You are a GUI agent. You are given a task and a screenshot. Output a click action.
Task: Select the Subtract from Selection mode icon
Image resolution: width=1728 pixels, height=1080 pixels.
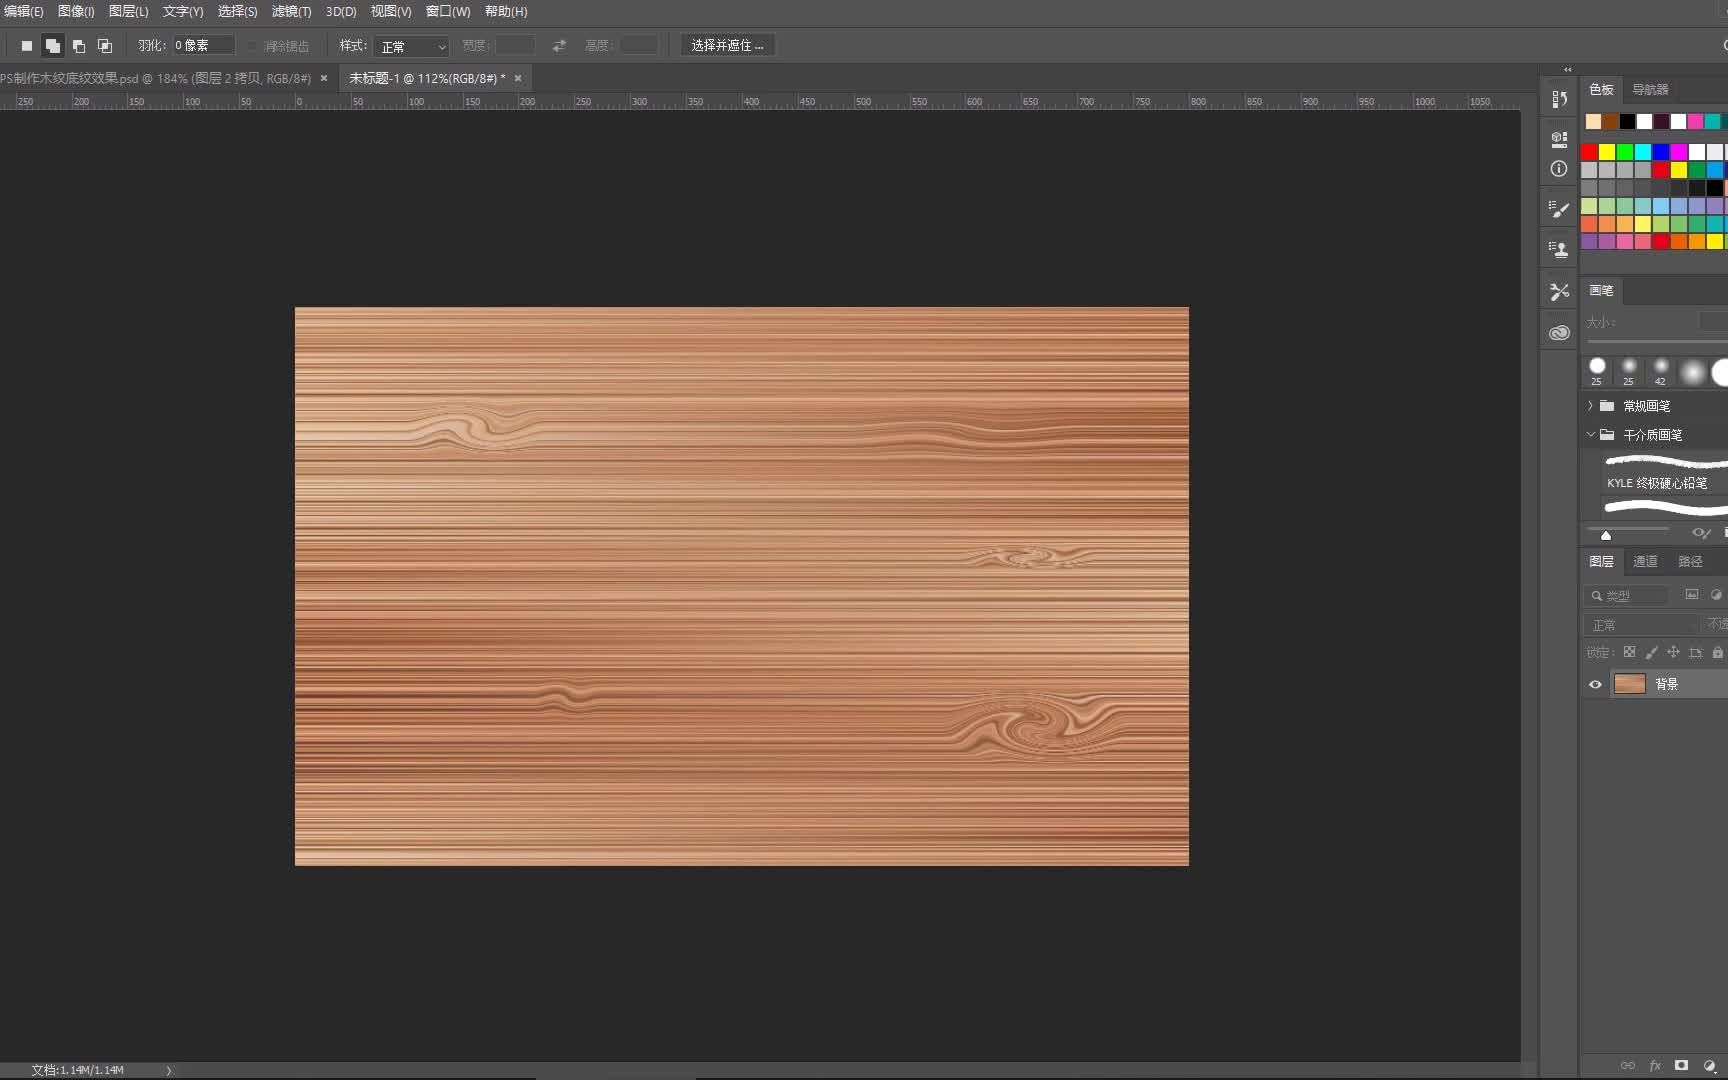(x=79, y=46)
